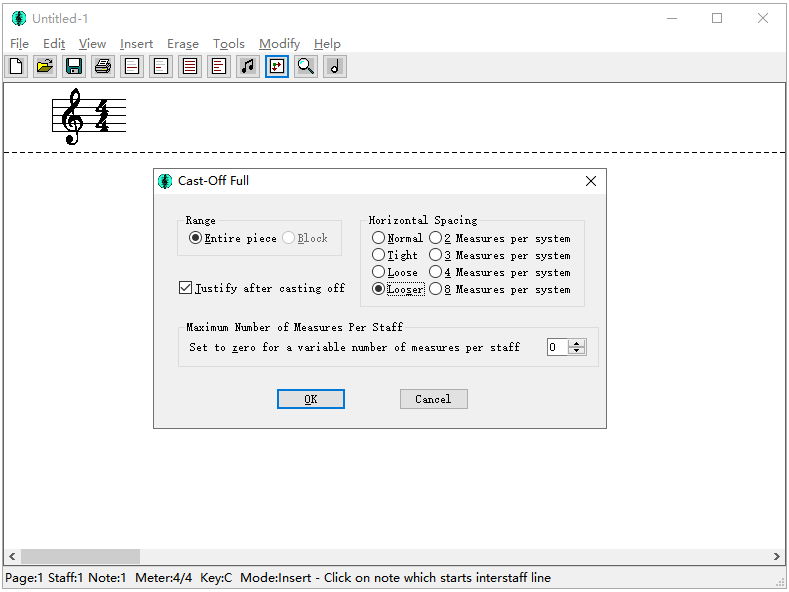The image size is (789, 592).
Task: Click the Save floppy disk icon
Action: (x=74, y=66)
